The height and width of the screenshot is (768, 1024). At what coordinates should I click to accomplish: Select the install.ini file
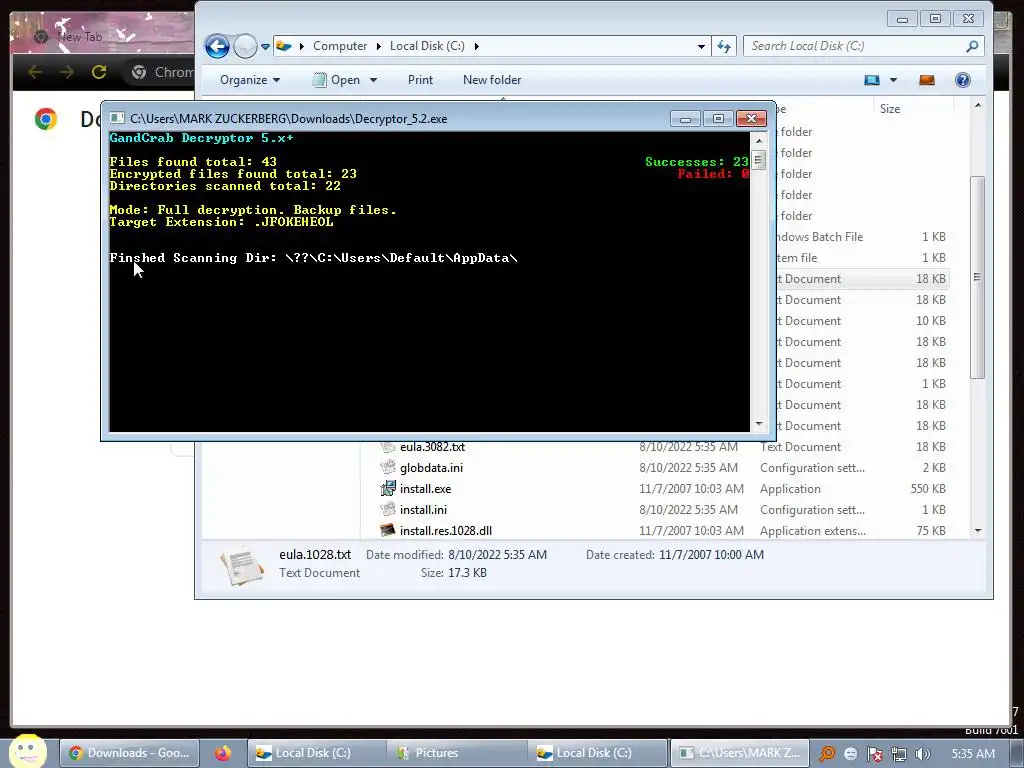pyautogui.click(x=423, y=509)
